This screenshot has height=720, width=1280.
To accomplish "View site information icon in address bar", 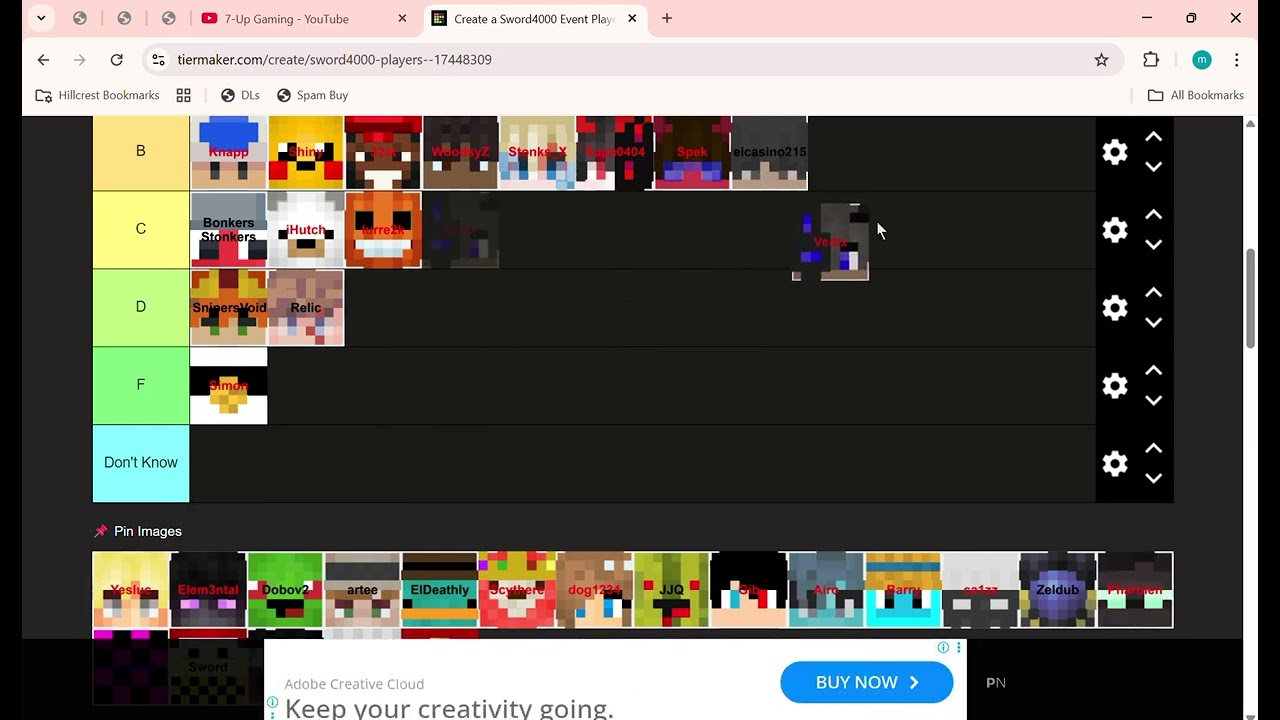I will 158,60.
